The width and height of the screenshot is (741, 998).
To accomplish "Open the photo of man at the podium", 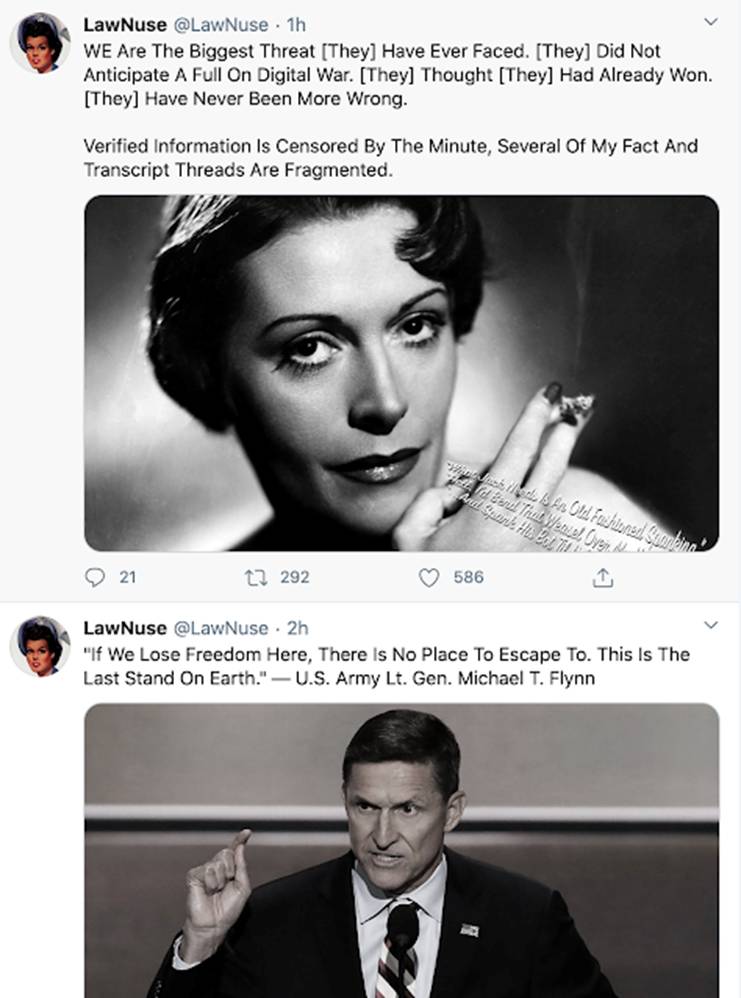I will [400, 850].
